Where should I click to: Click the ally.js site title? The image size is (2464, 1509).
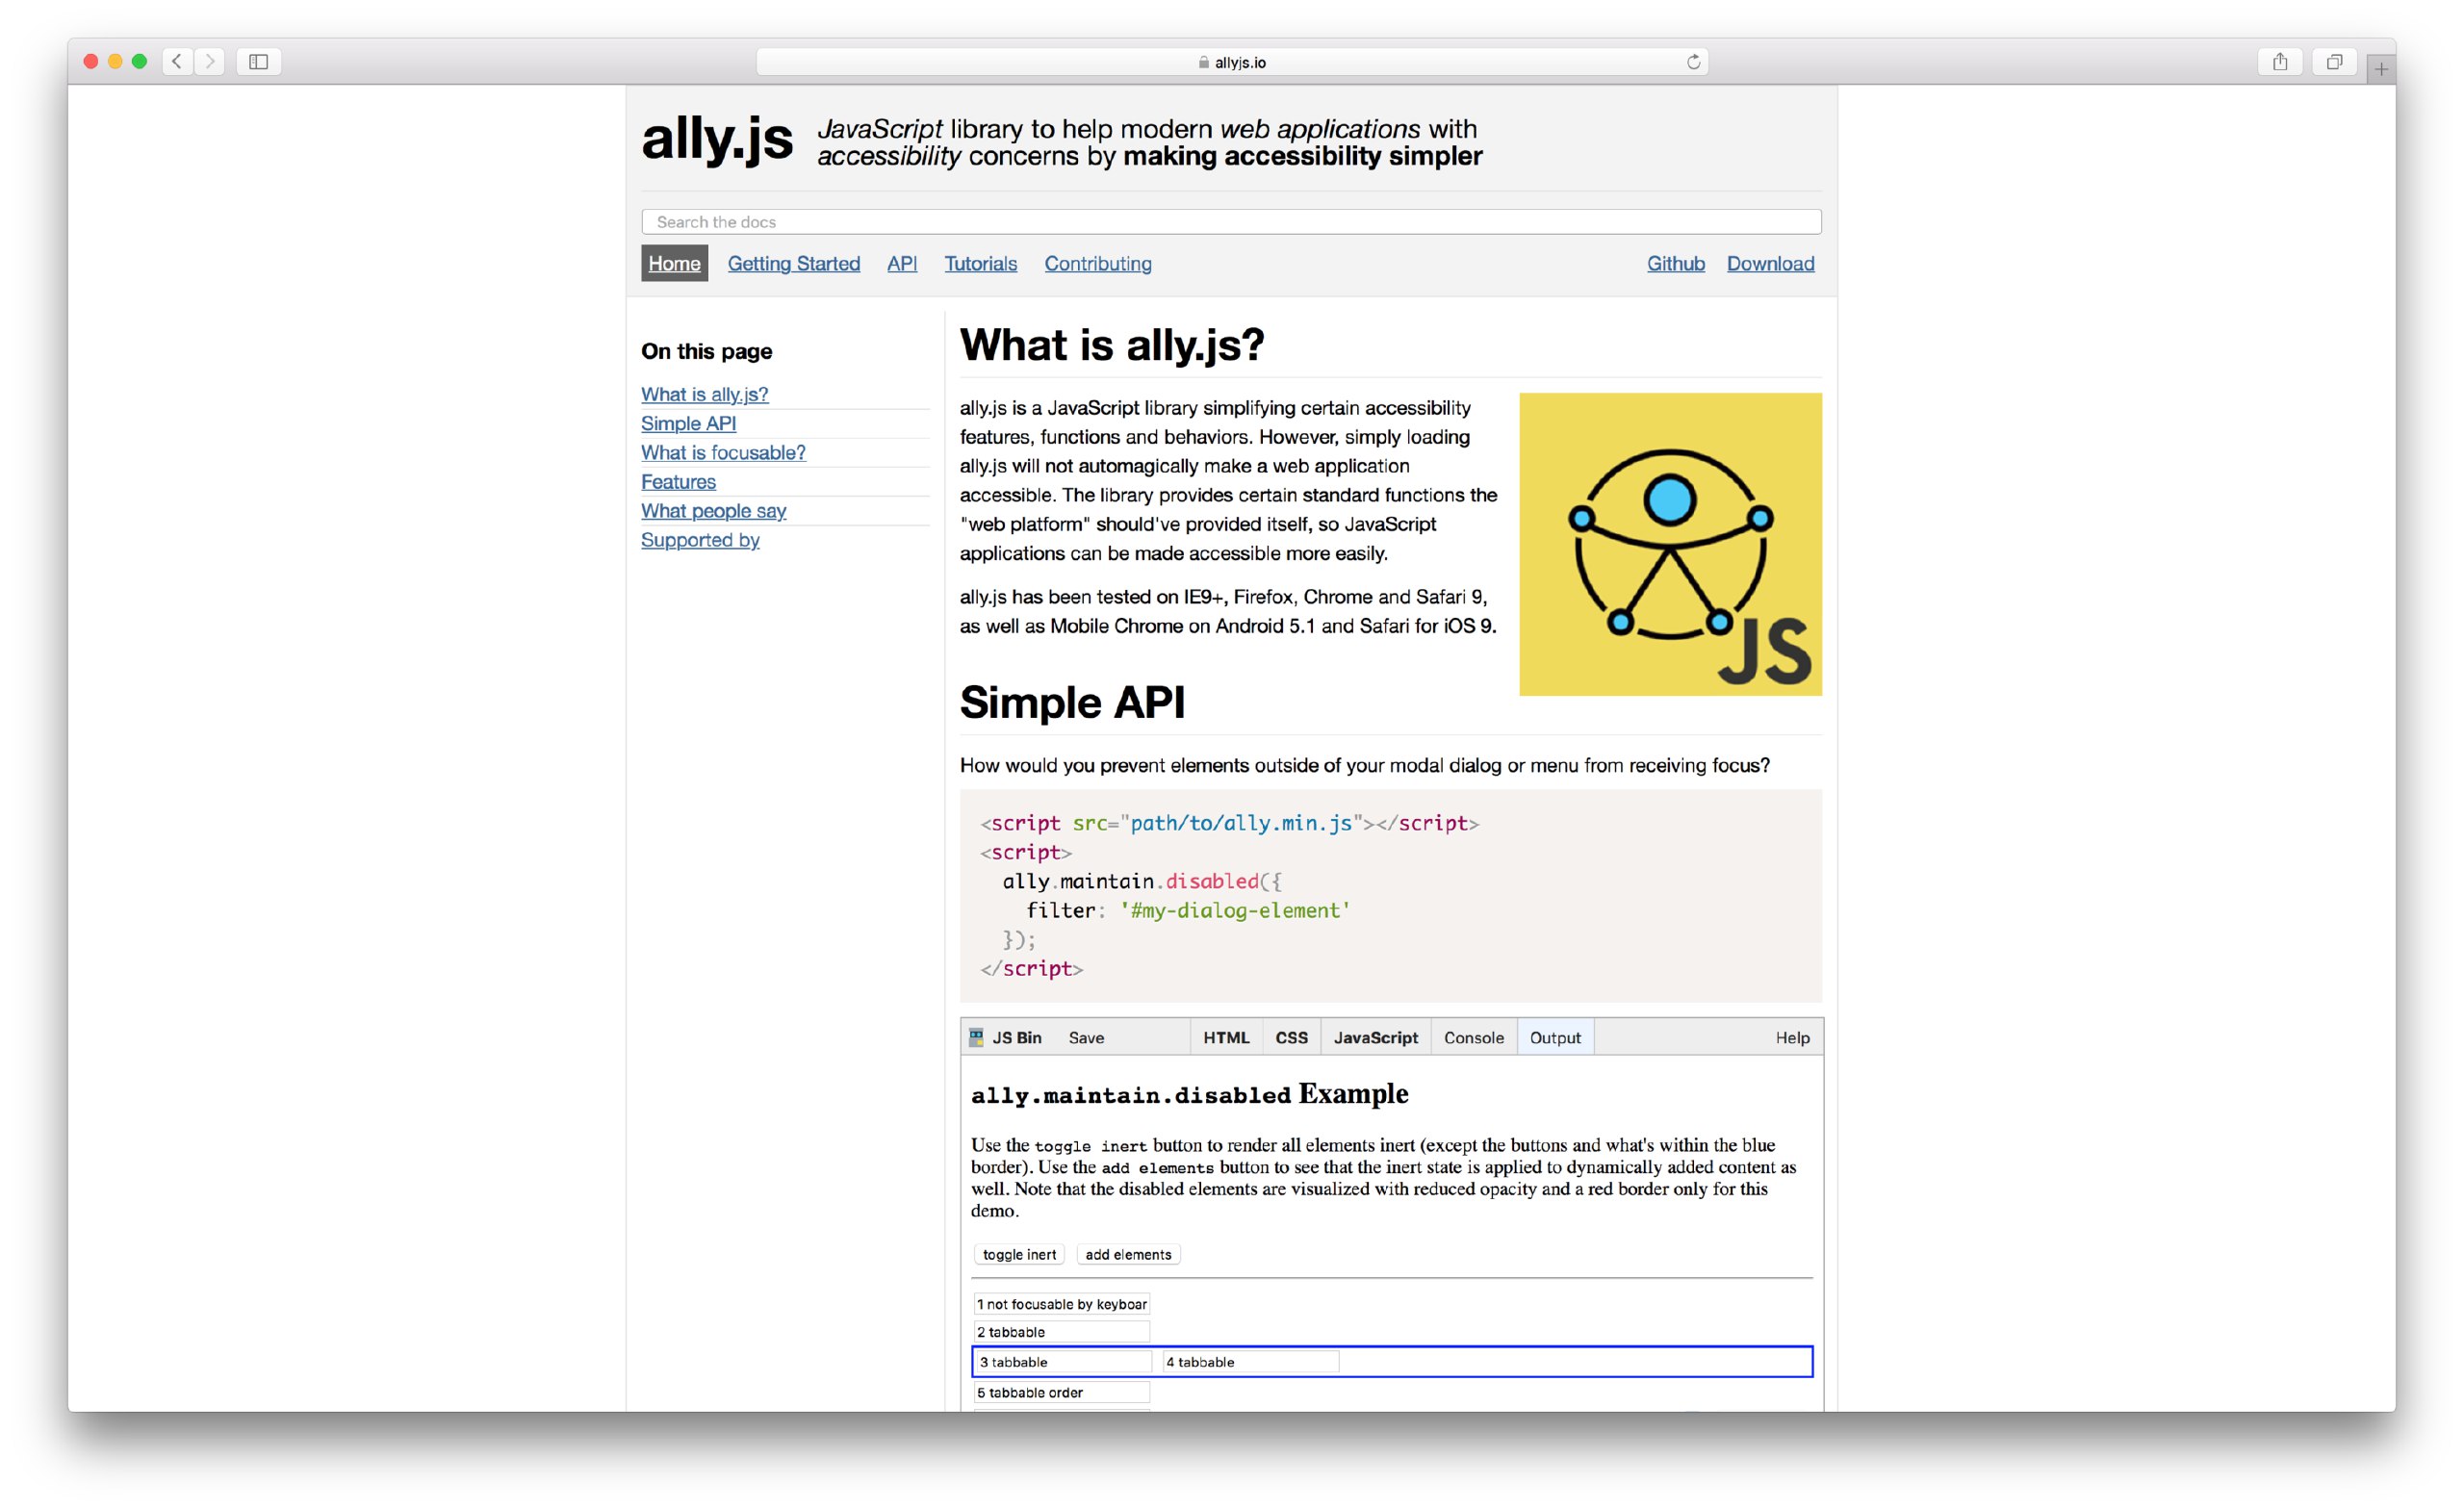(717, 138)
